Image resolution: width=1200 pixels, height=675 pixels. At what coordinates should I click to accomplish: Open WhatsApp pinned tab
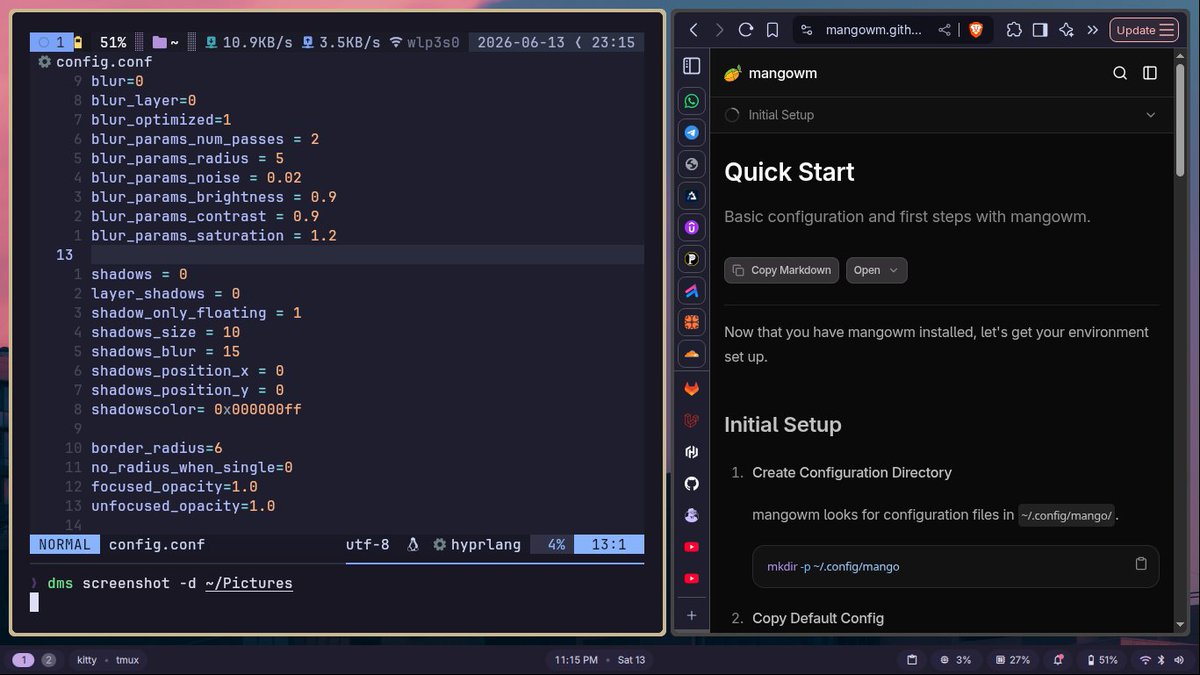691,101
